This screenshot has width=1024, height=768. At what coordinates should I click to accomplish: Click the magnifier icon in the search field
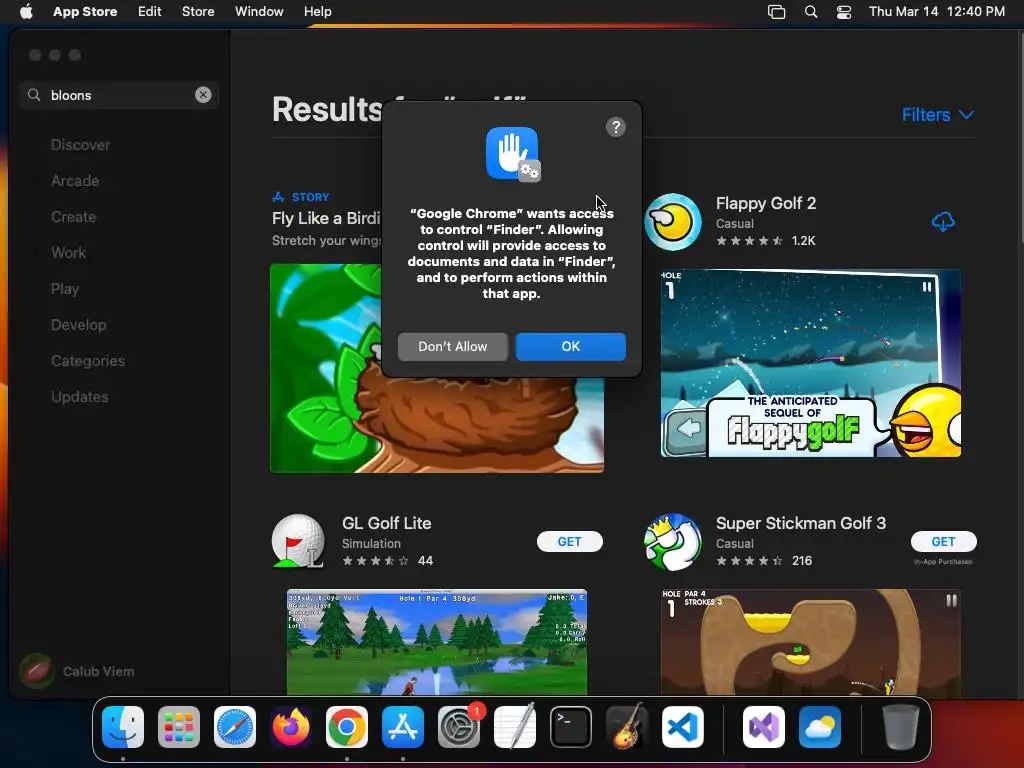click(x=34, y=95)
